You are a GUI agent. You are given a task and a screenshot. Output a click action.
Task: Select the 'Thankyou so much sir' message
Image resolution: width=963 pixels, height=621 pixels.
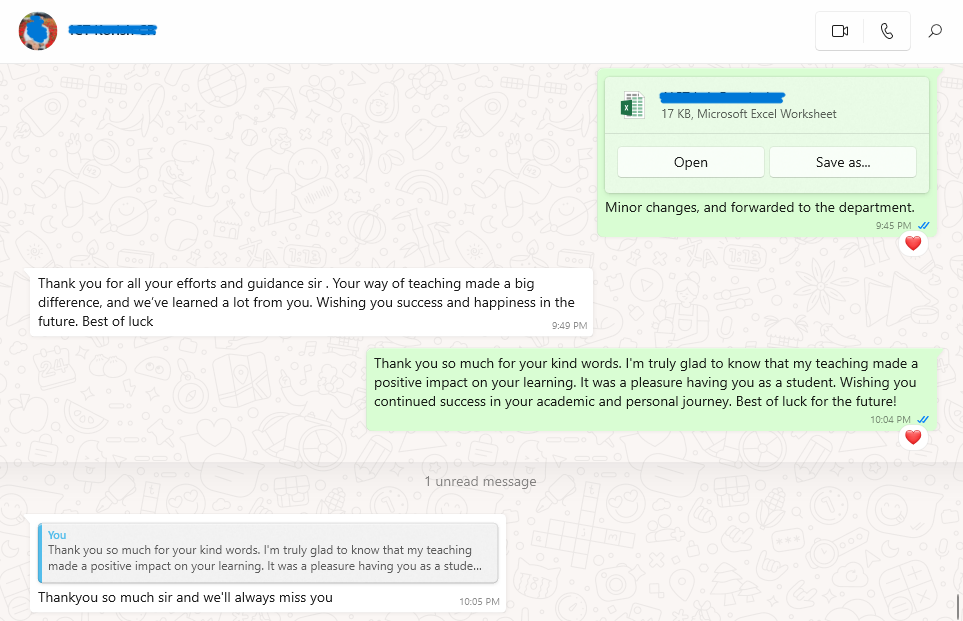coord(185,597)
